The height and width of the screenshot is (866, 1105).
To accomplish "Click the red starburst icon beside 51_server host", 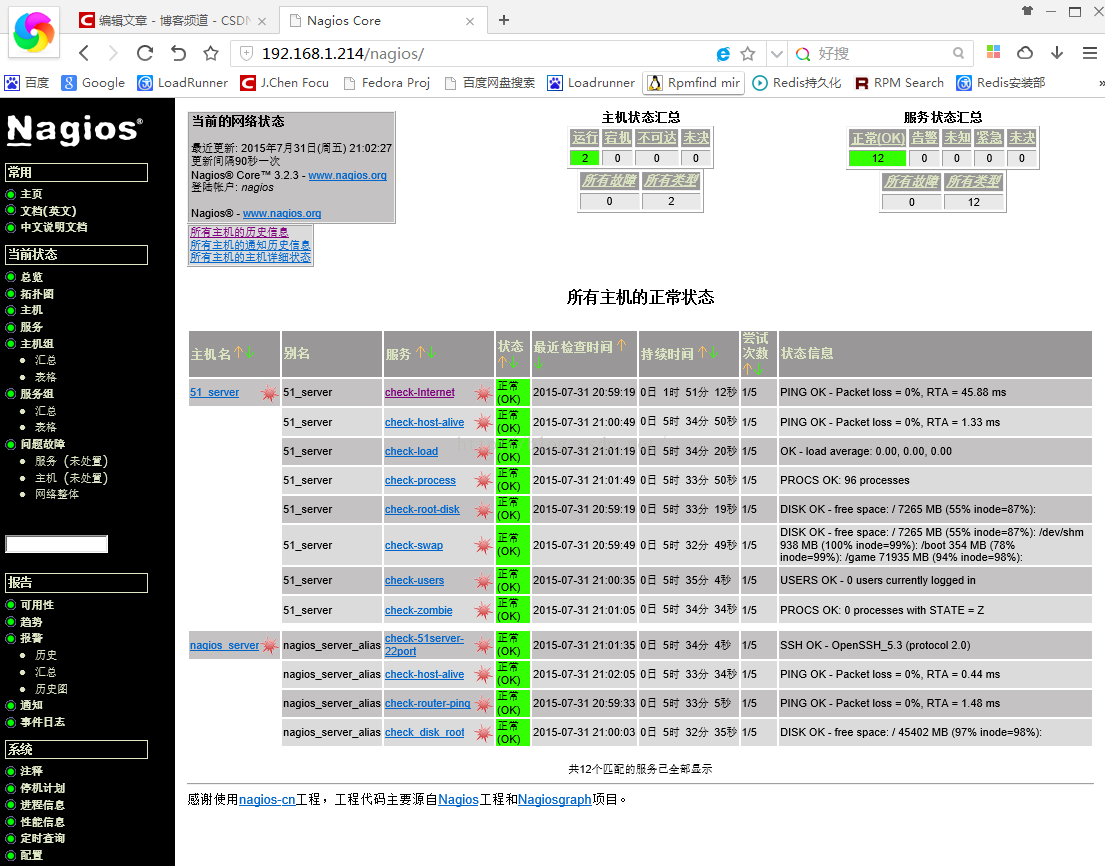I will (x=269, y=393).
